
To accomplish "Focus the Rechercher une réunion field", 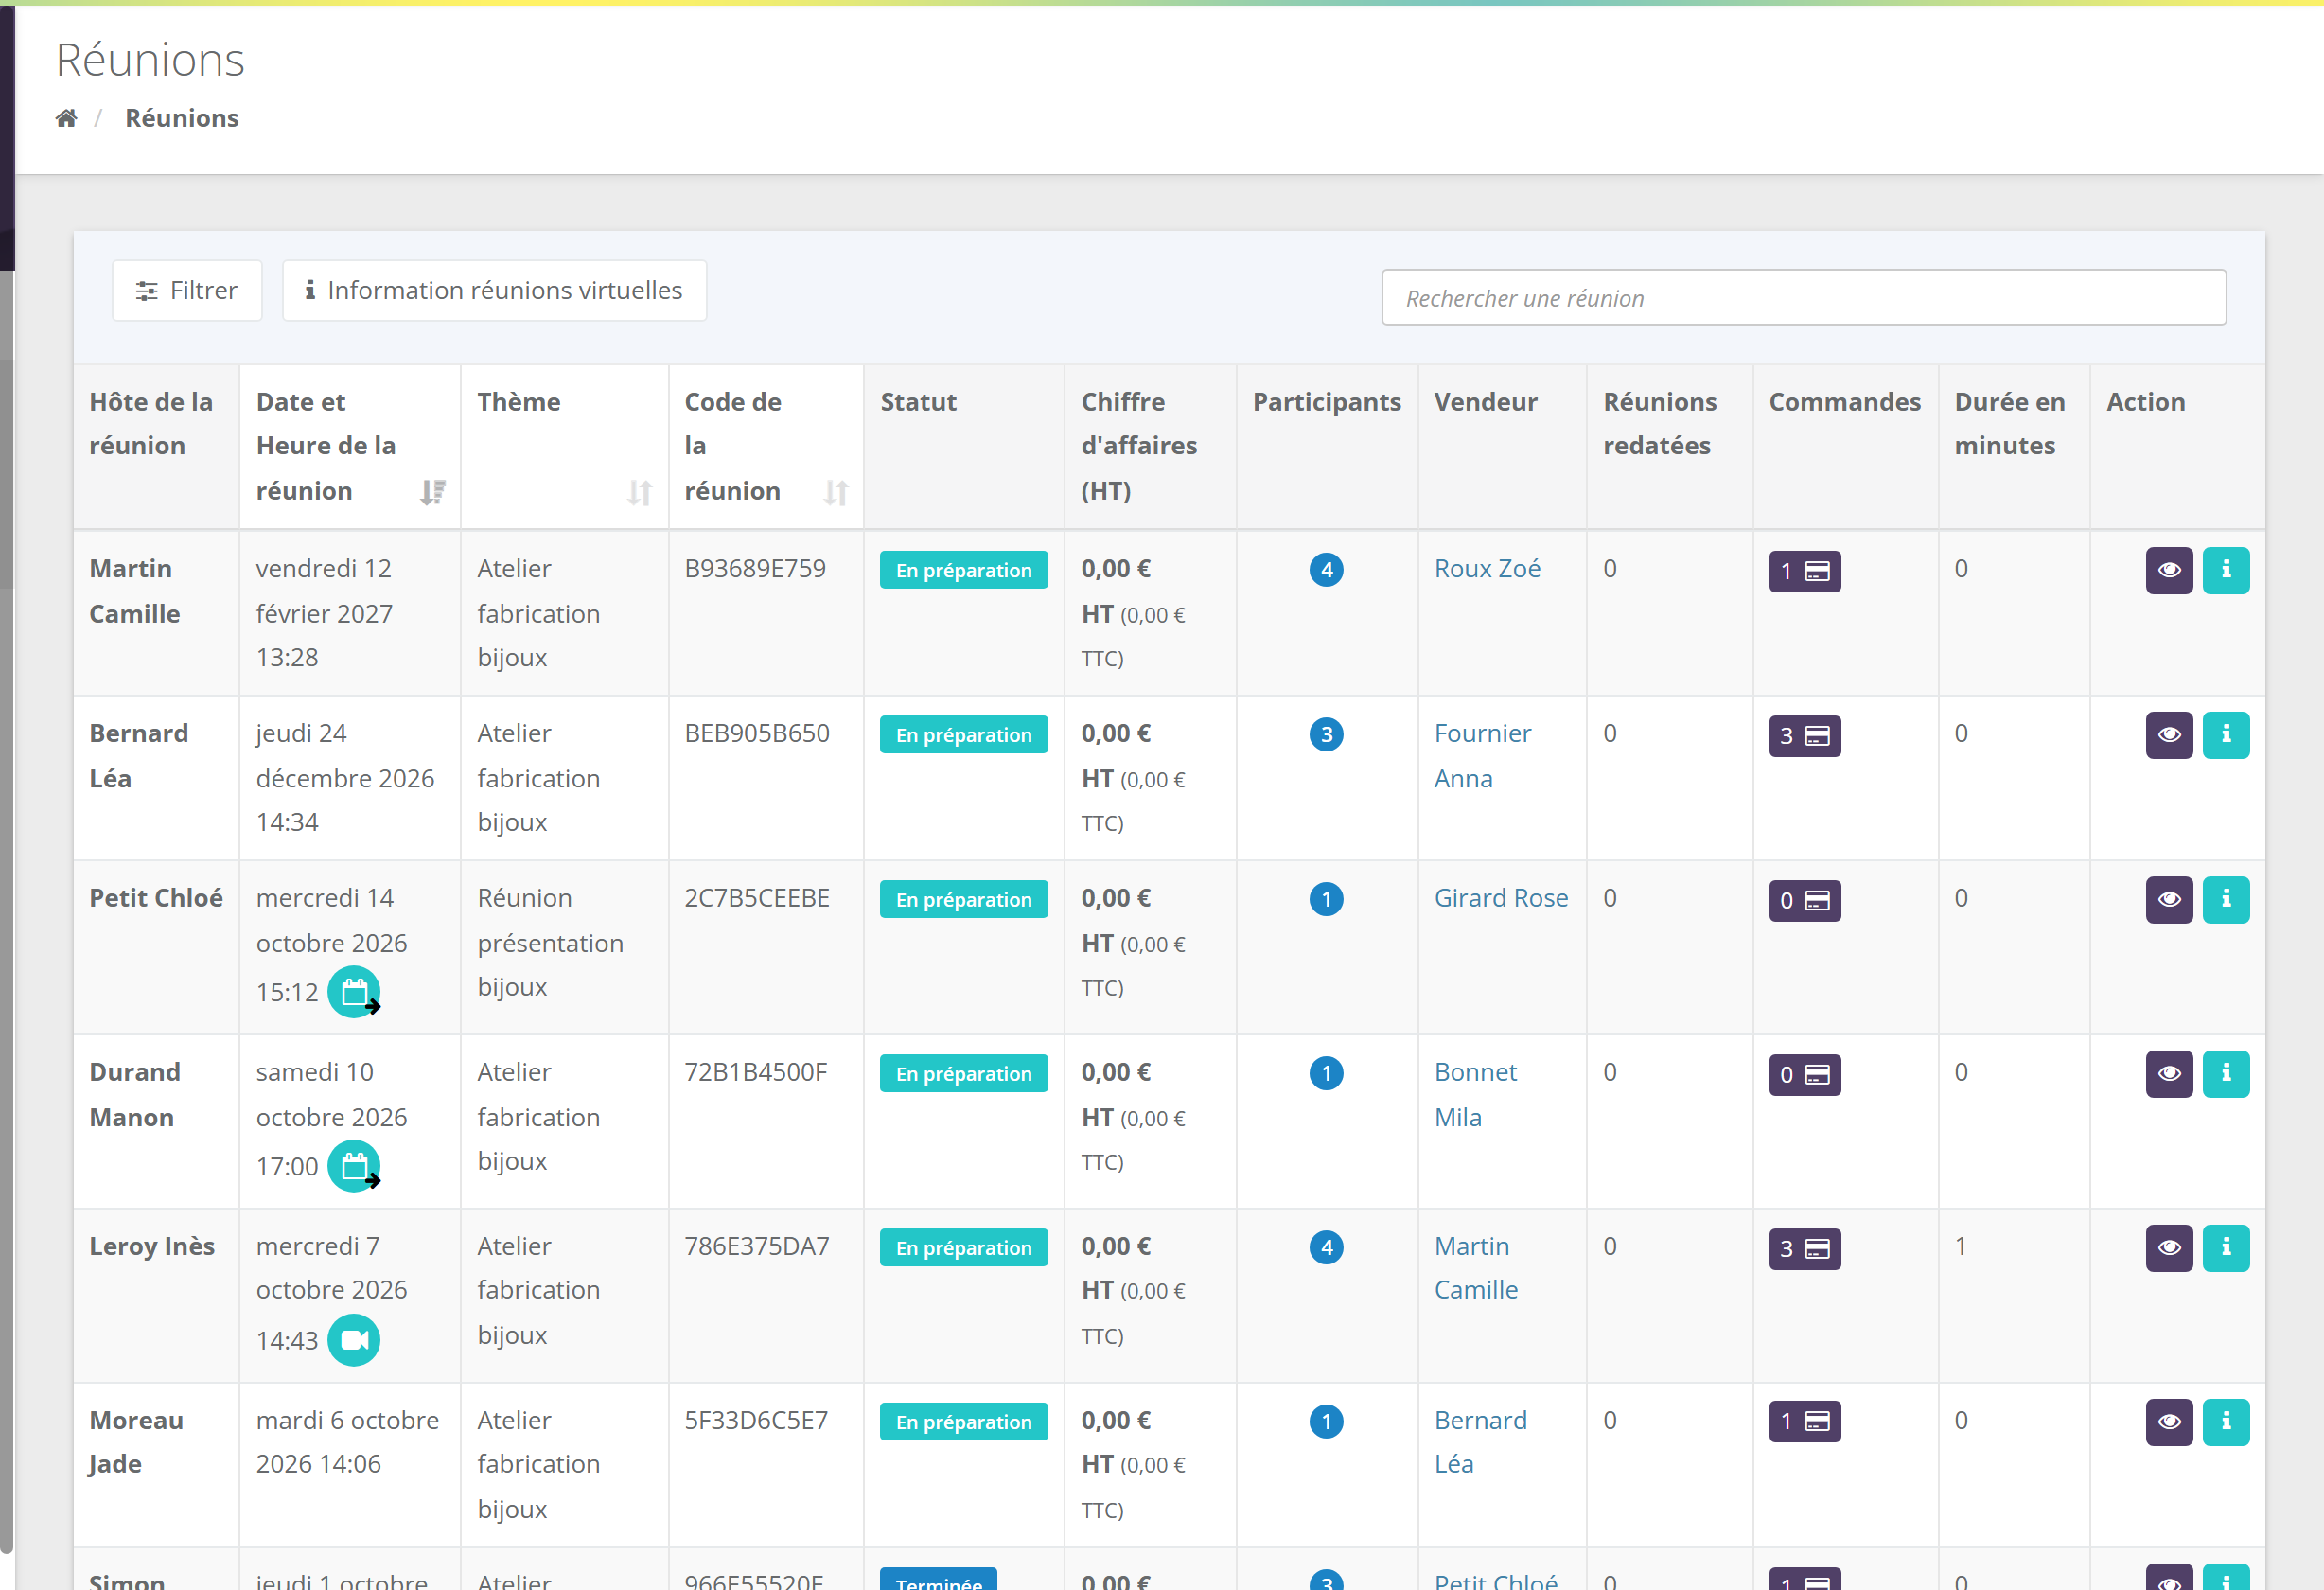I will click(x=1803, y=297).
